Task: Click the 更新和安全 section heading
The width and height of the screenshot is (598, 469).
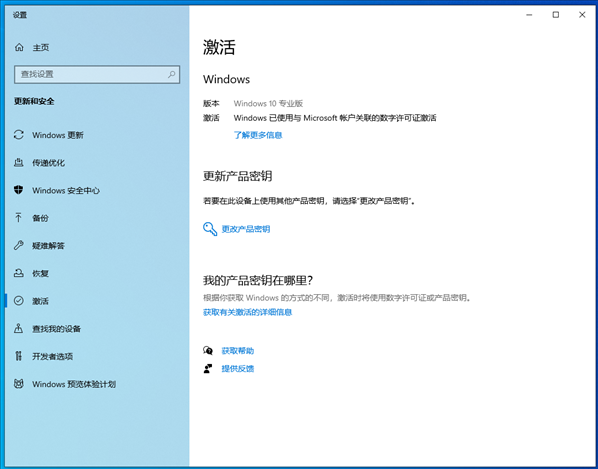Action: click(x=34, y=101)
